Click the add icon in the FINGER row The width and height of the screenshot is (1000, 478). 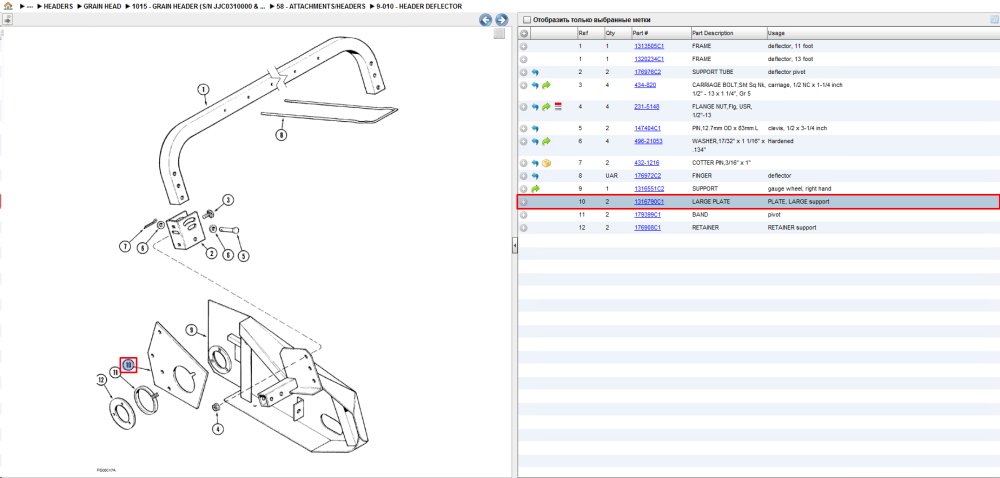(524, 176)
